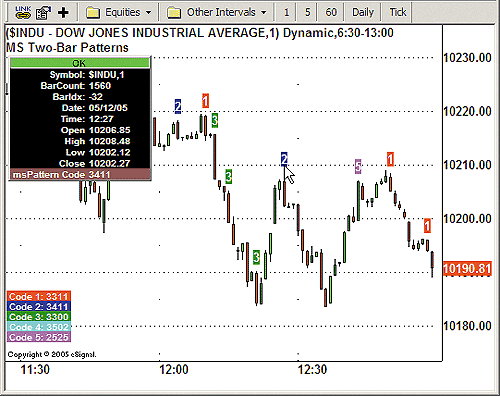
Task: Click the green marker 3 at chart bottom
Action: (x=256, y=257)
